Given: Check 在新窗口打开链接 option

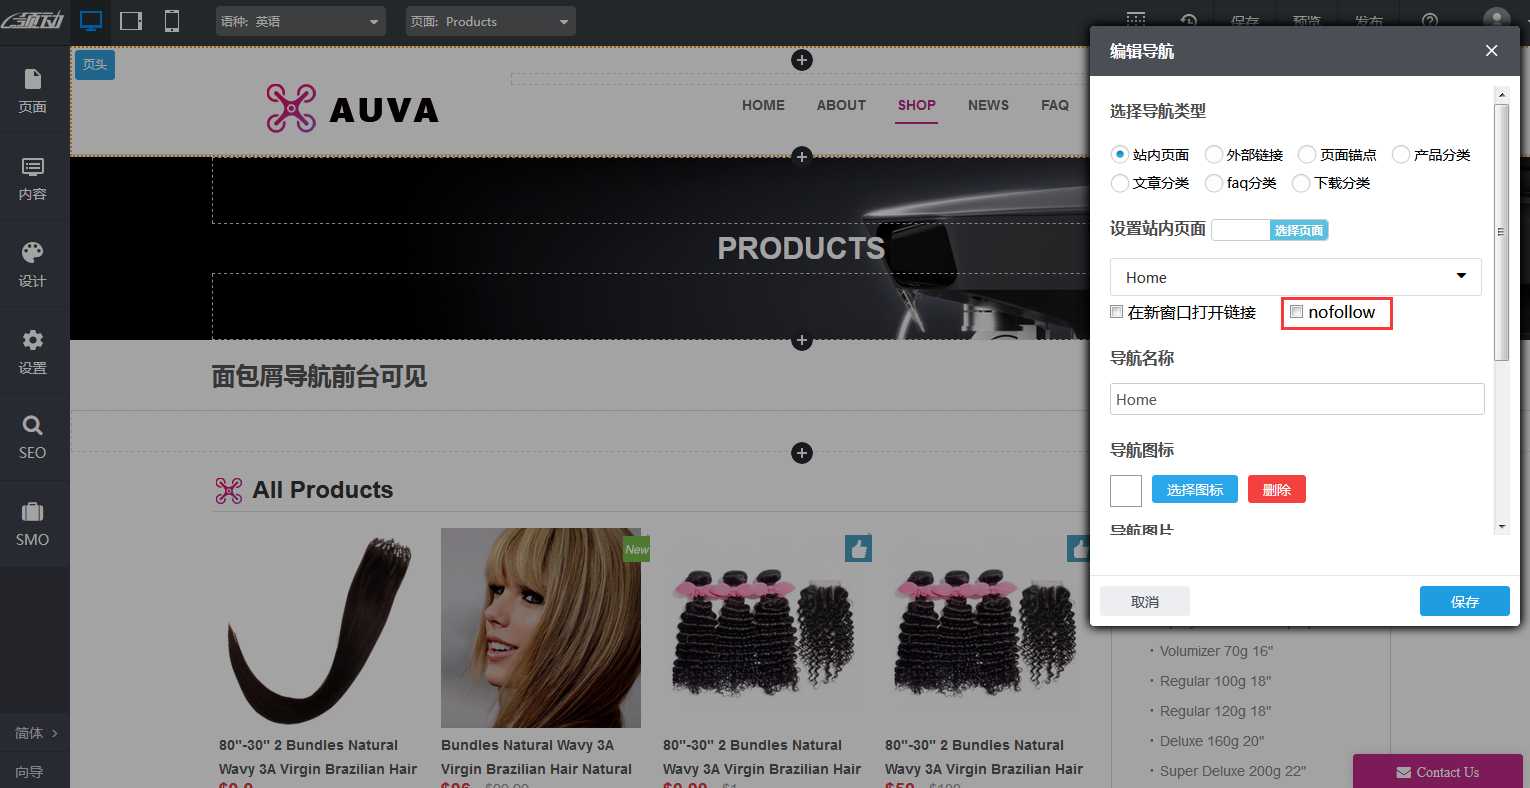Looking at the screenshot, I should [1117, 312].
